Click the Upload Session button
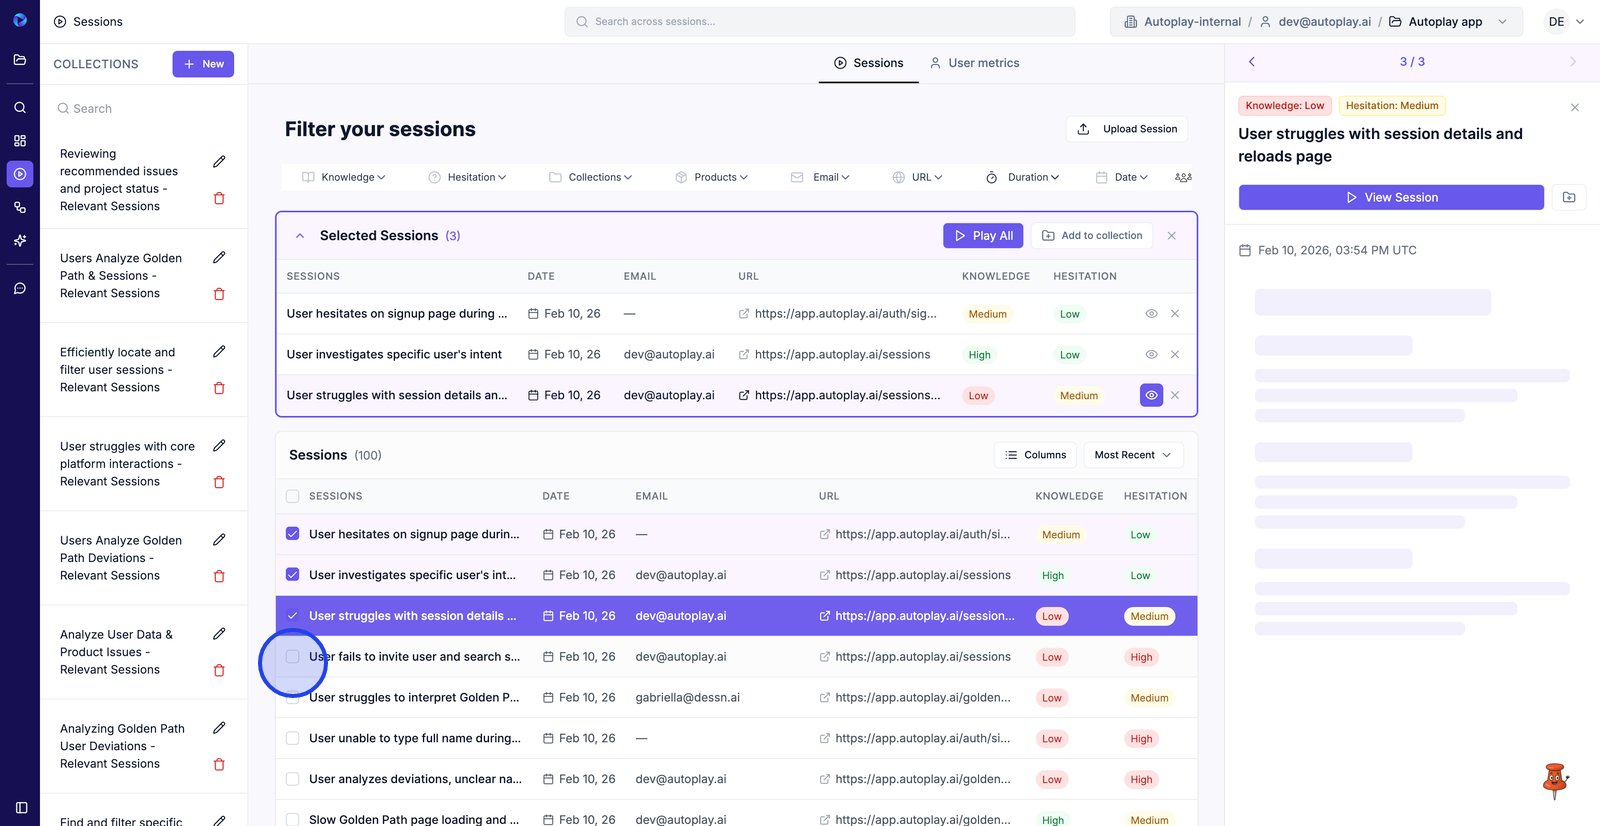 pyautogui.click(x=1127, y=129)
